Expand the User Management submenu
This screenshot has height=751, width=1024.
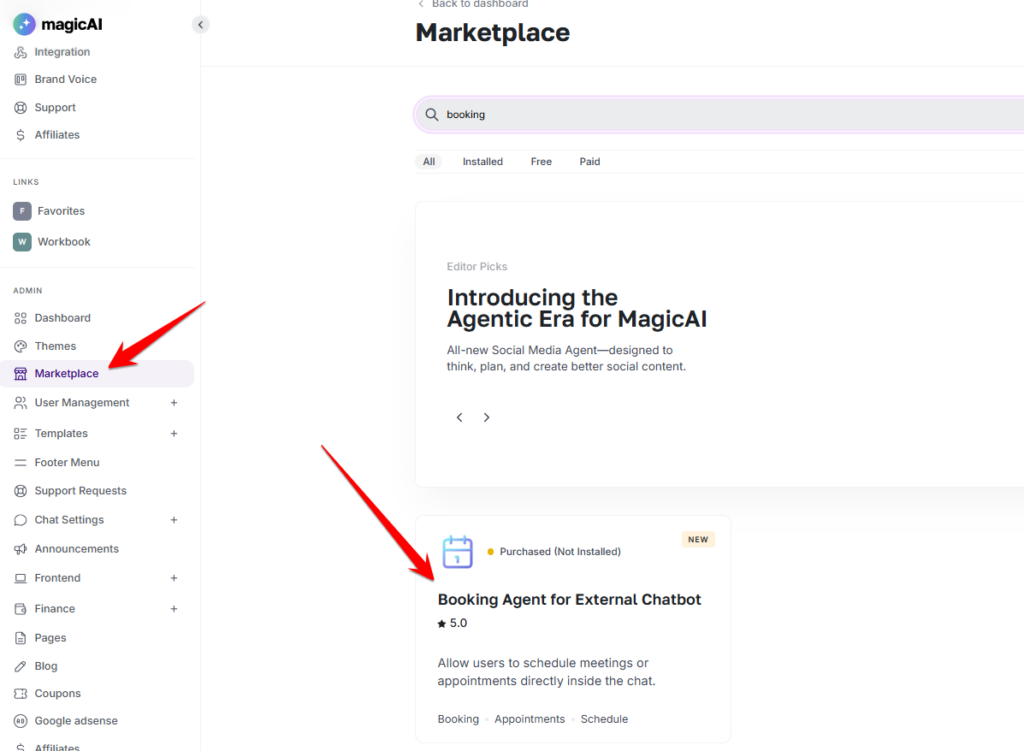coord(174,403)
